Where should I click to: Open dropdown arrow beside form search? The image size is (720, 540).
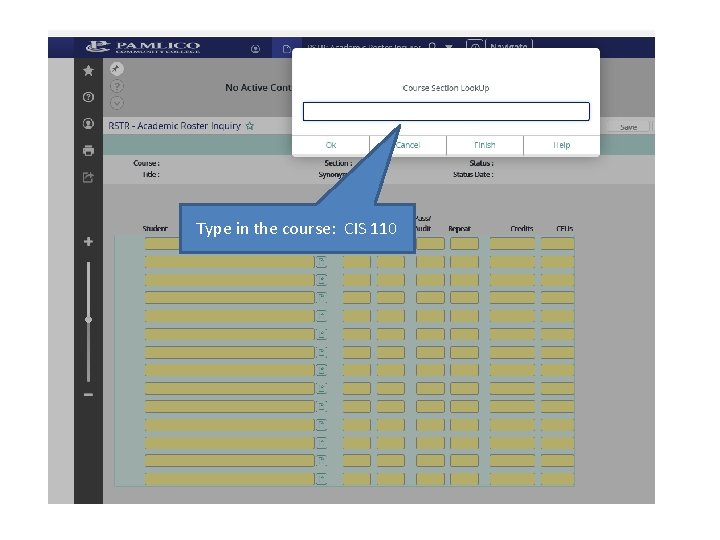(x=449, y=47)
